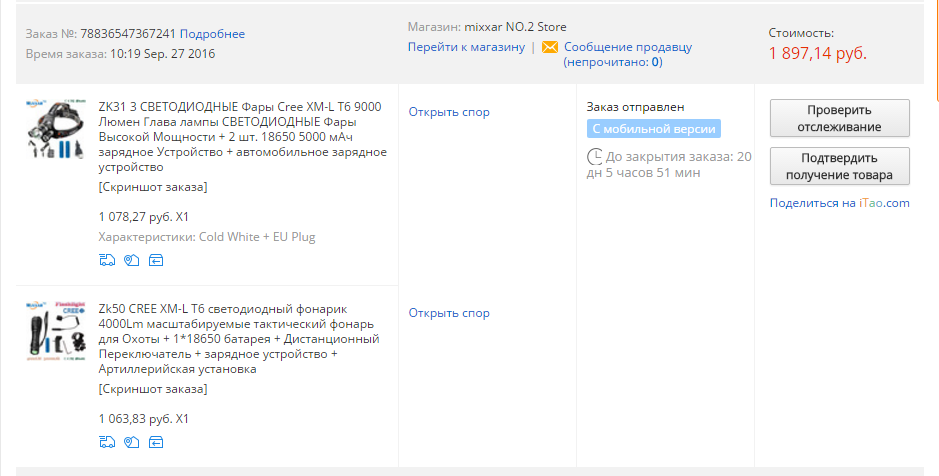The height and width of the screenshot is (476, 939).
Task: Click delivery truck icon under ZK31 headlamp item
Action: (107, 260)
